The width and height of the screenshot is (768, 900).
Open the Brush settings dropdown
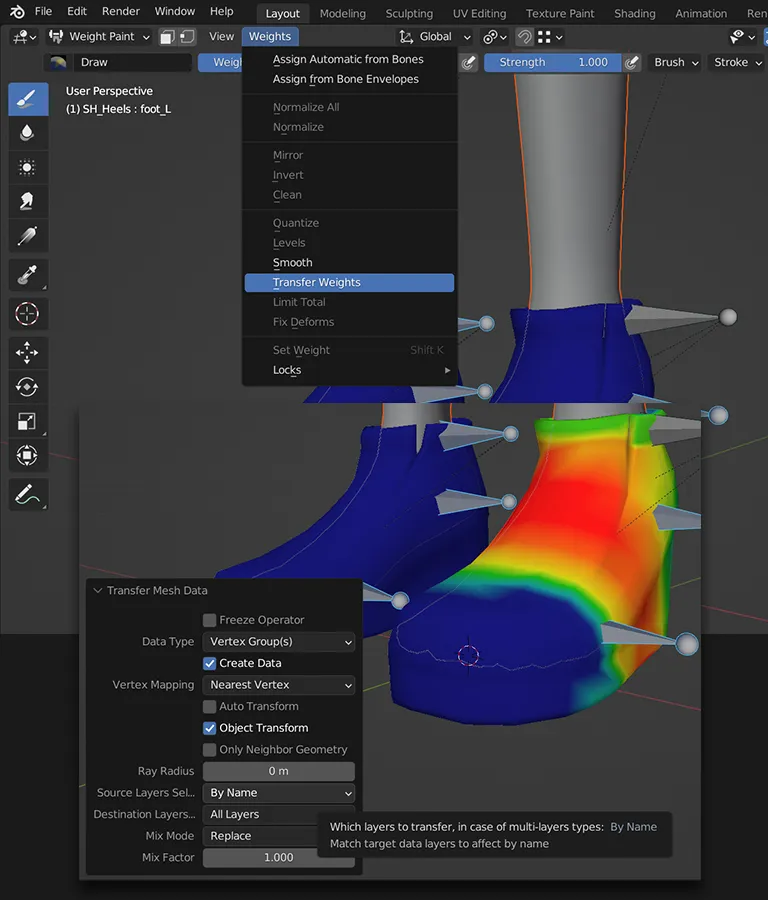coord(676,62)
